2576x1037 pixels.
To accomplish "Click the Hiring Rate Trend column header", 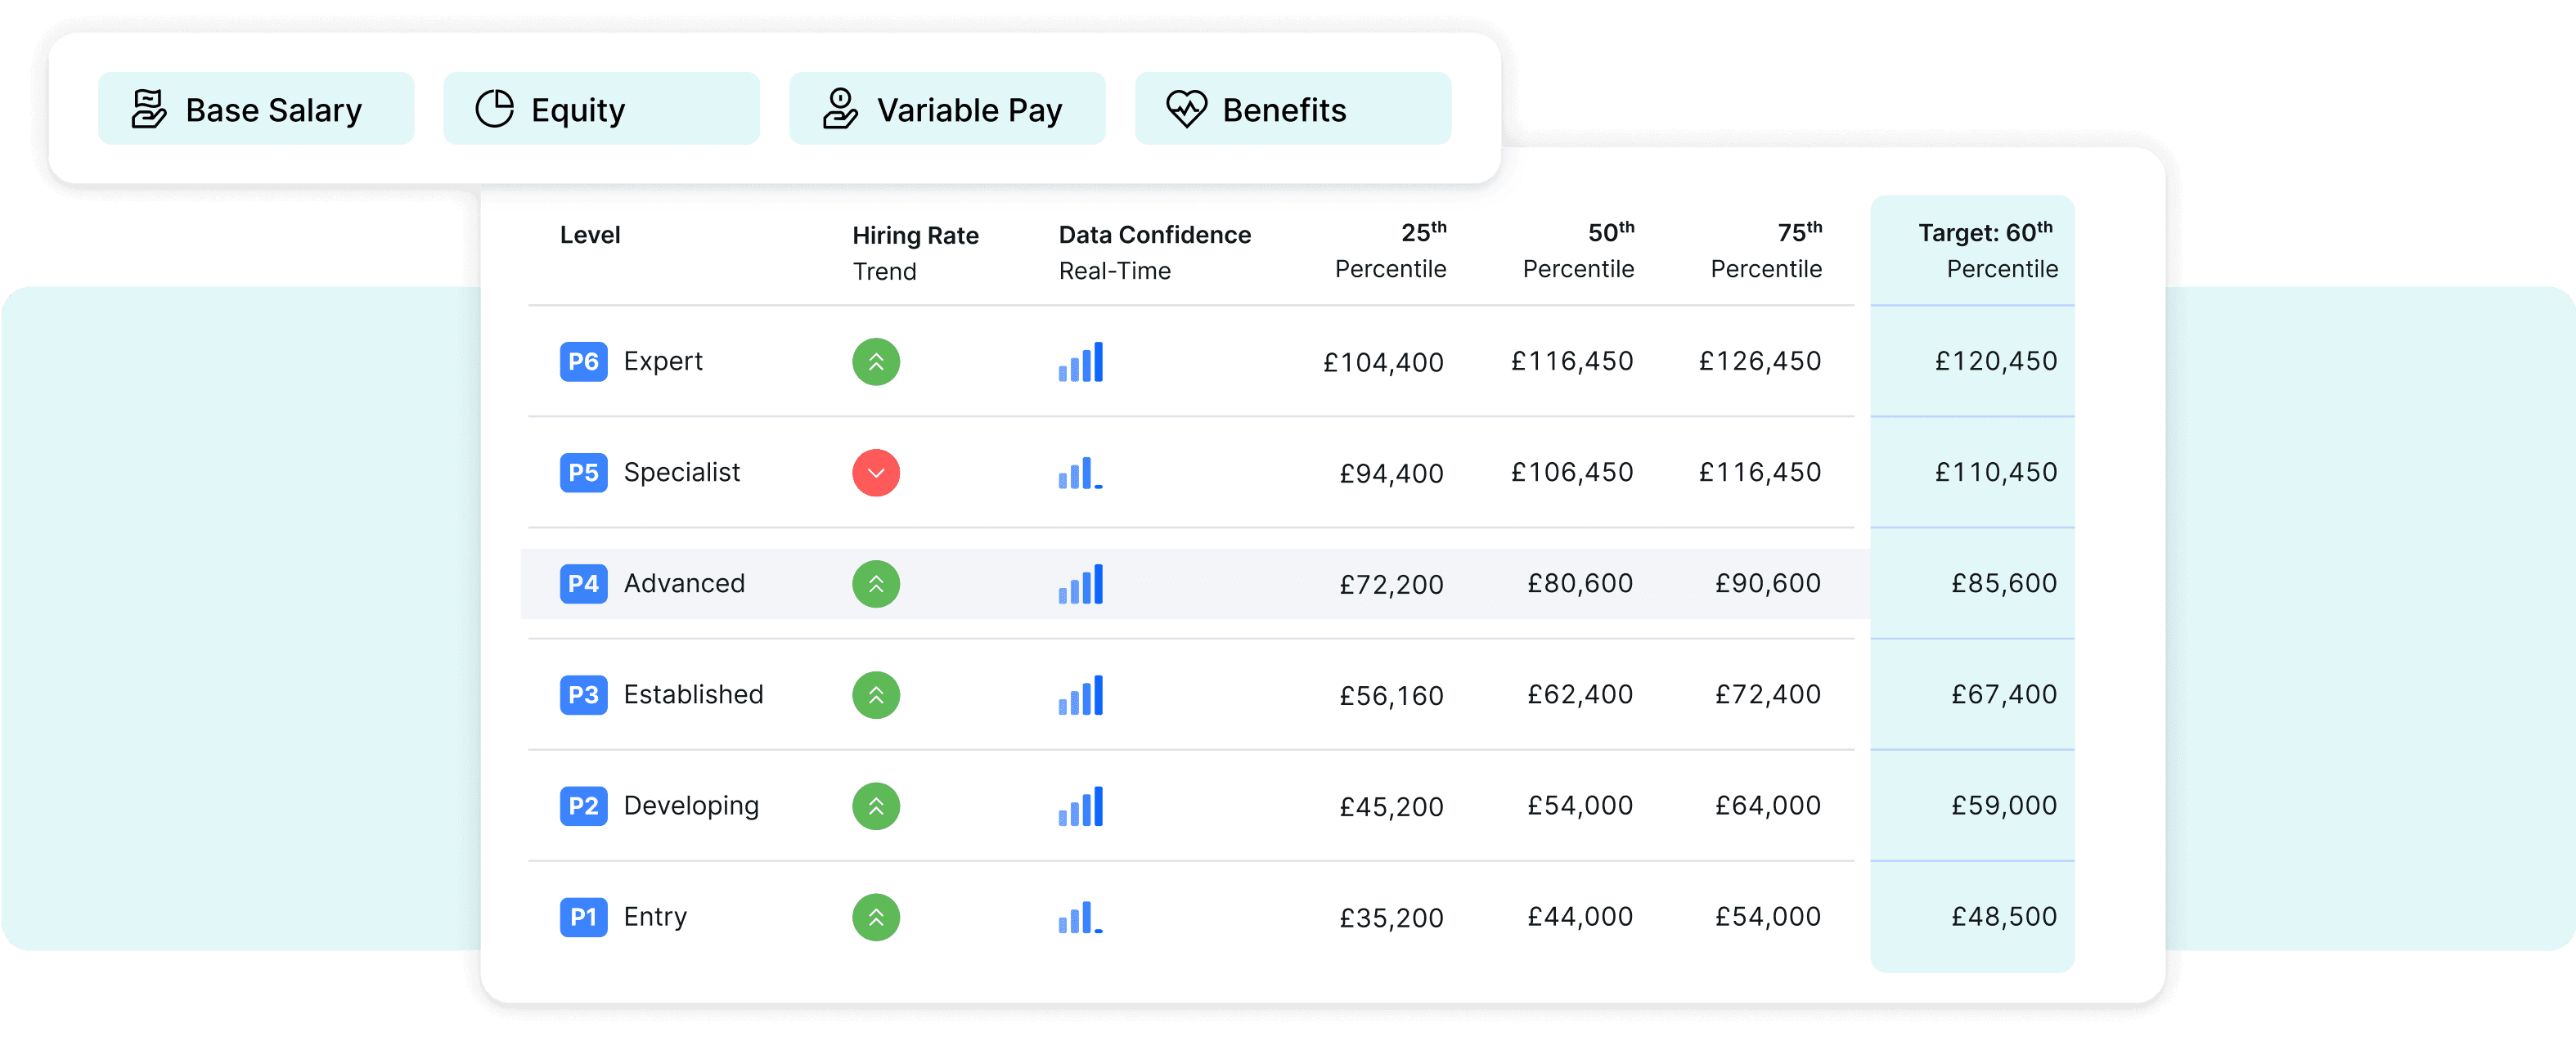I will coord(915,252).
